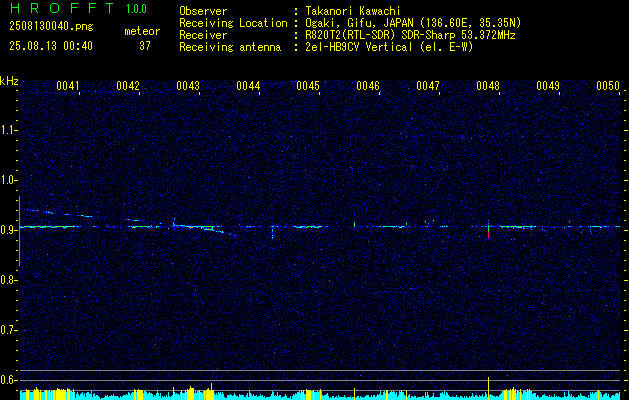
Task: Click the 0047 time marker
Action: click(428, 85)
